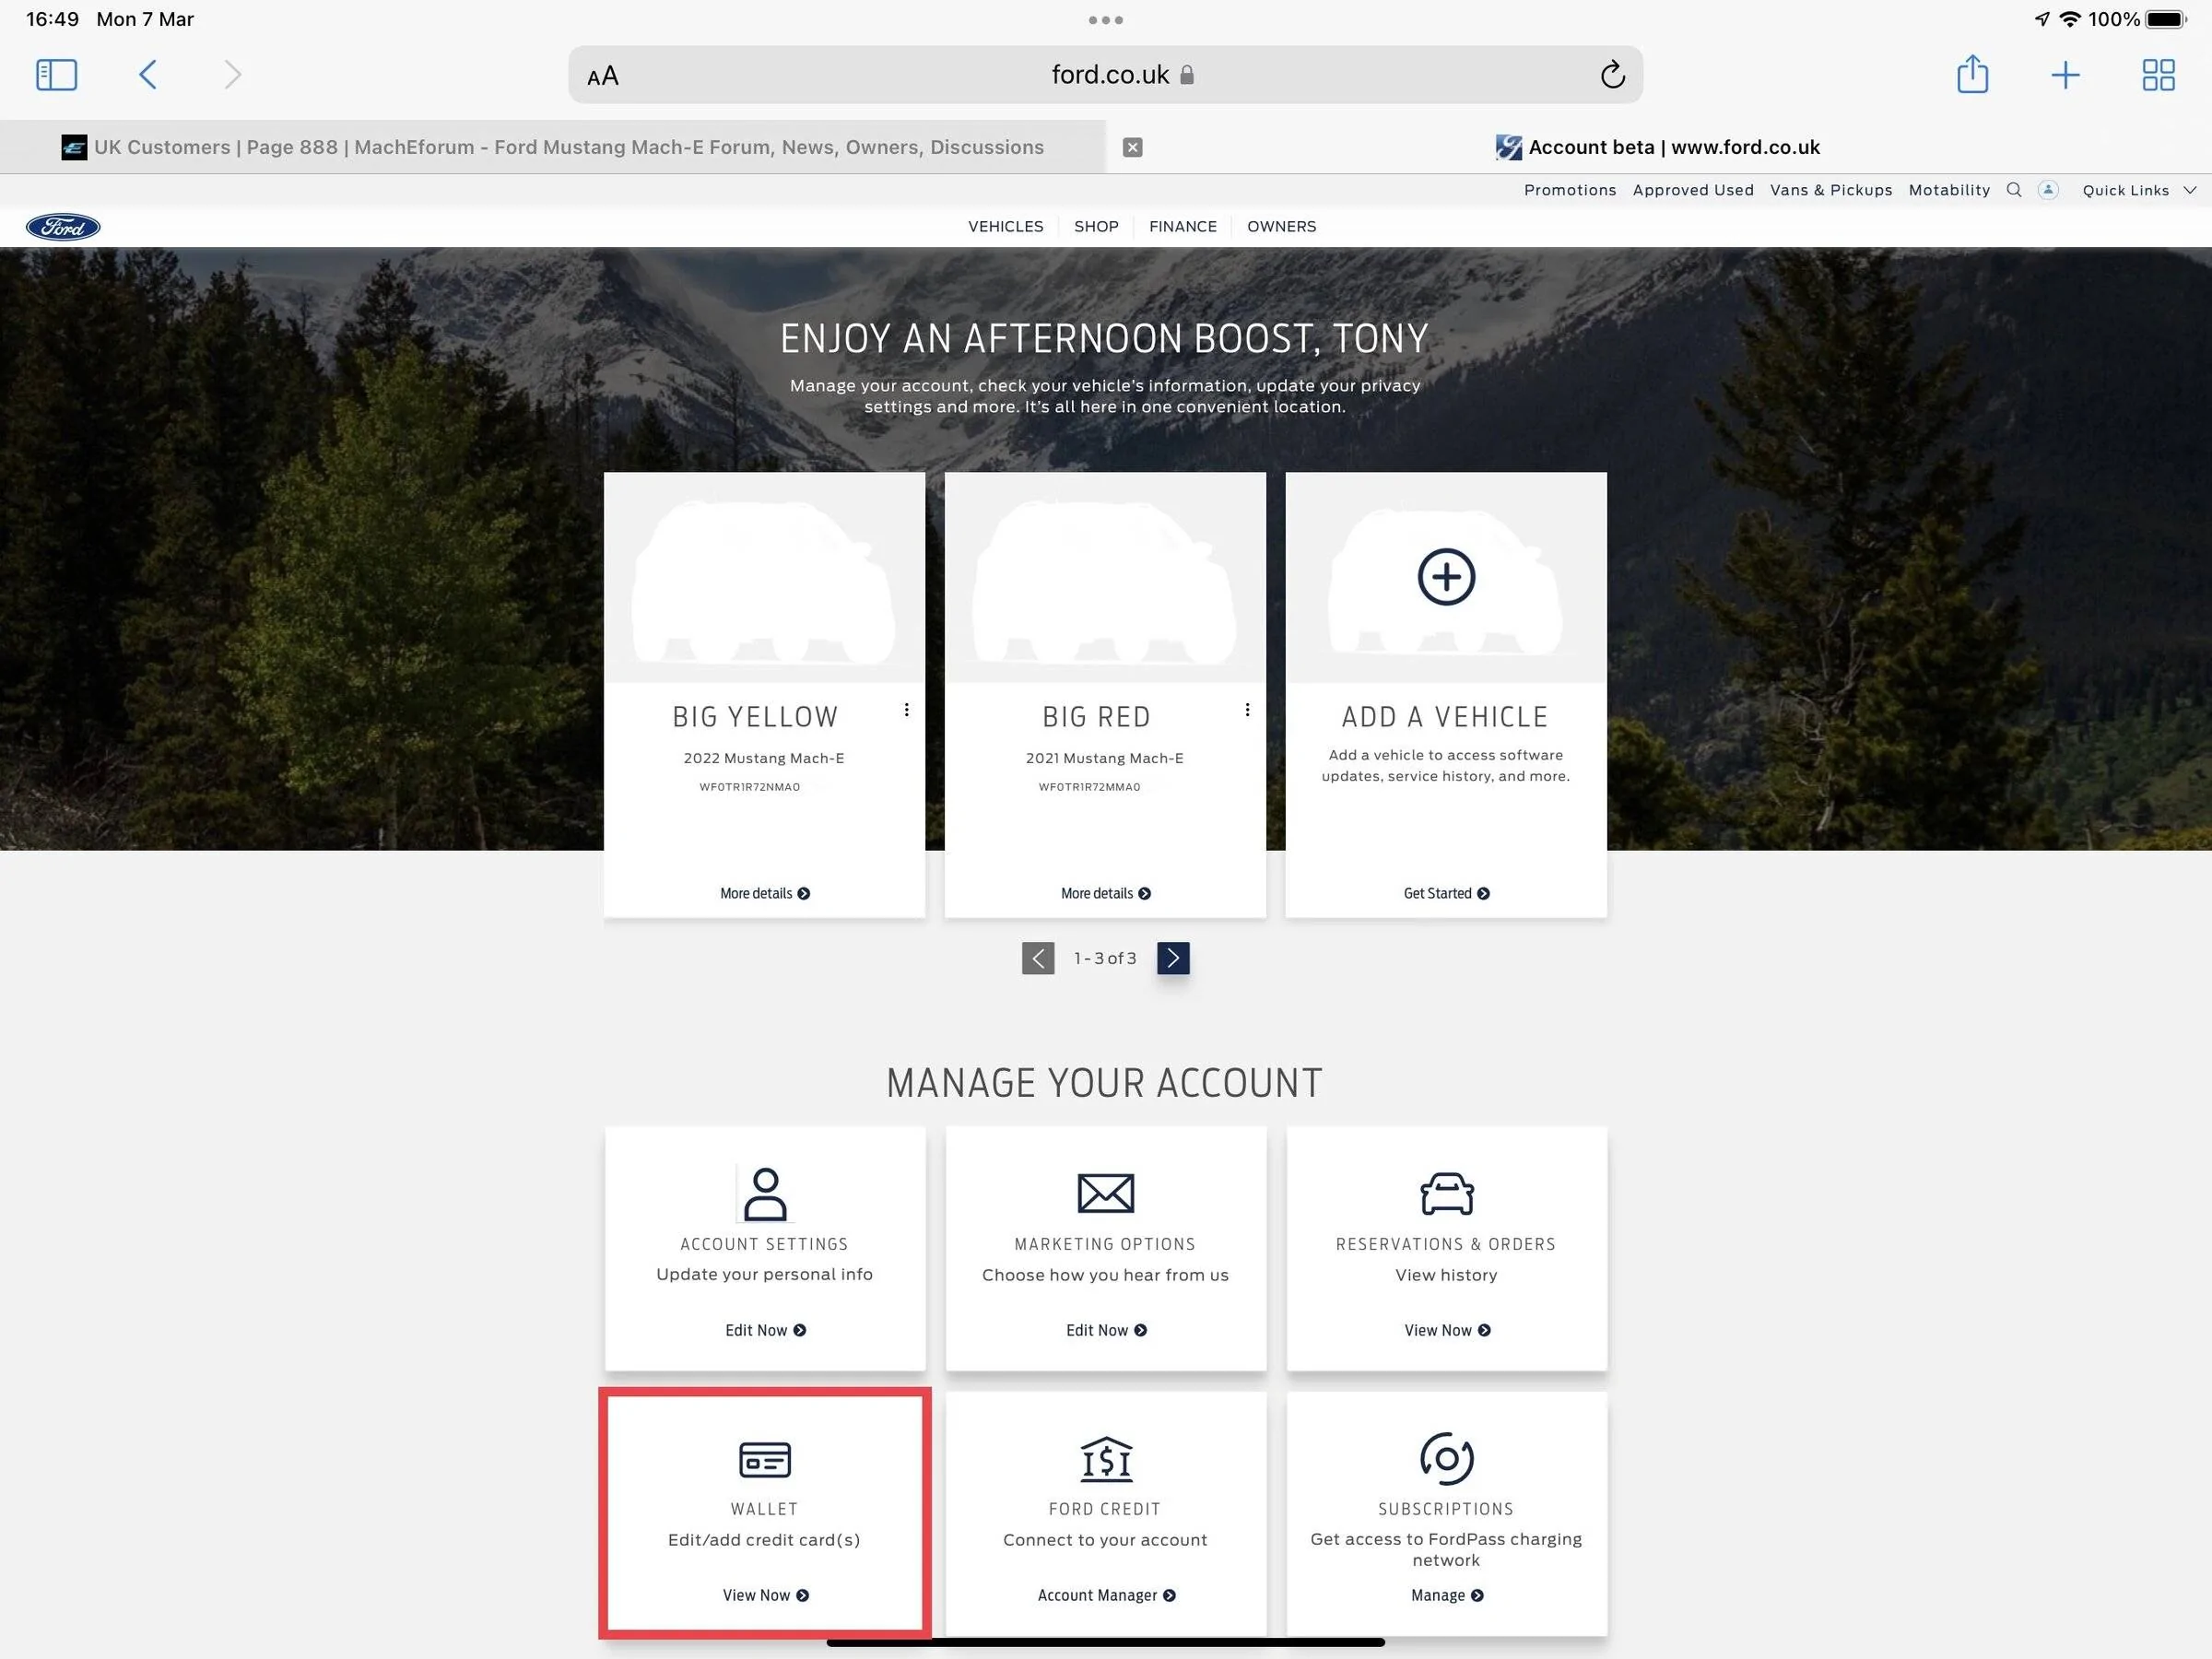Viewport: 2212px width, 1659px height.
Task: Show the tab overview grid
Action: [2158, 75]
